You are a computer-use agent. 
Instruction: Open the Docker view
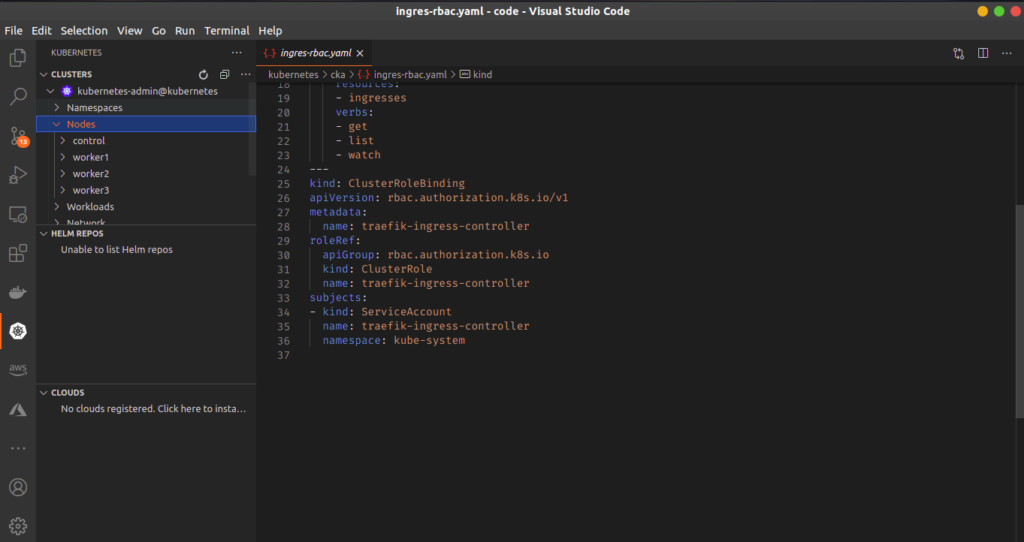[18, 292]
